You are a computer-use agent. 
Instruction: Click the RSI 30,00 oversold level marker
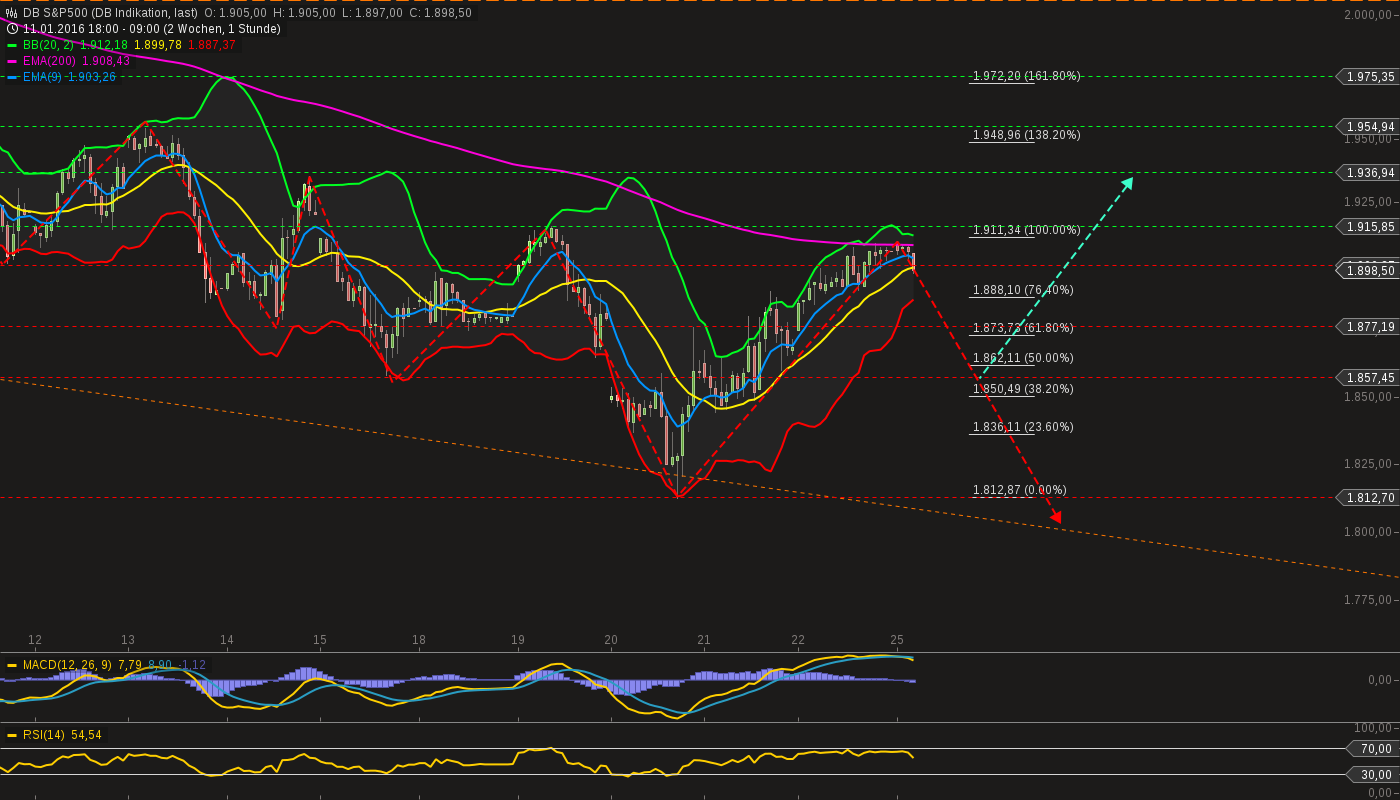pyautogui.click(x=1373, y=774)
